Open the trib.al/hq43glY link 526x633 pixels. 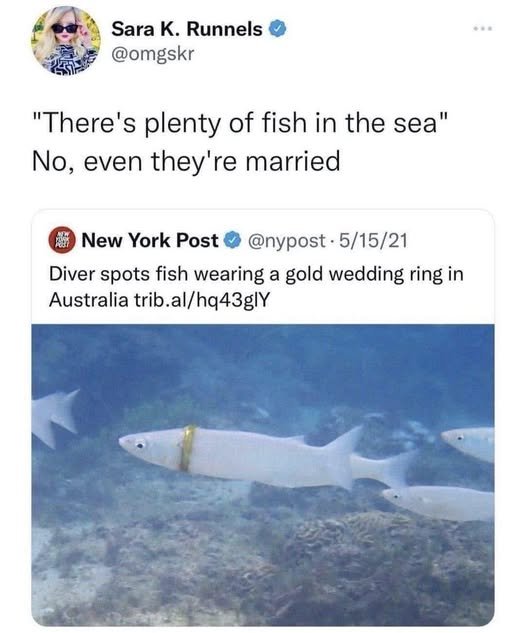point(201,300)
